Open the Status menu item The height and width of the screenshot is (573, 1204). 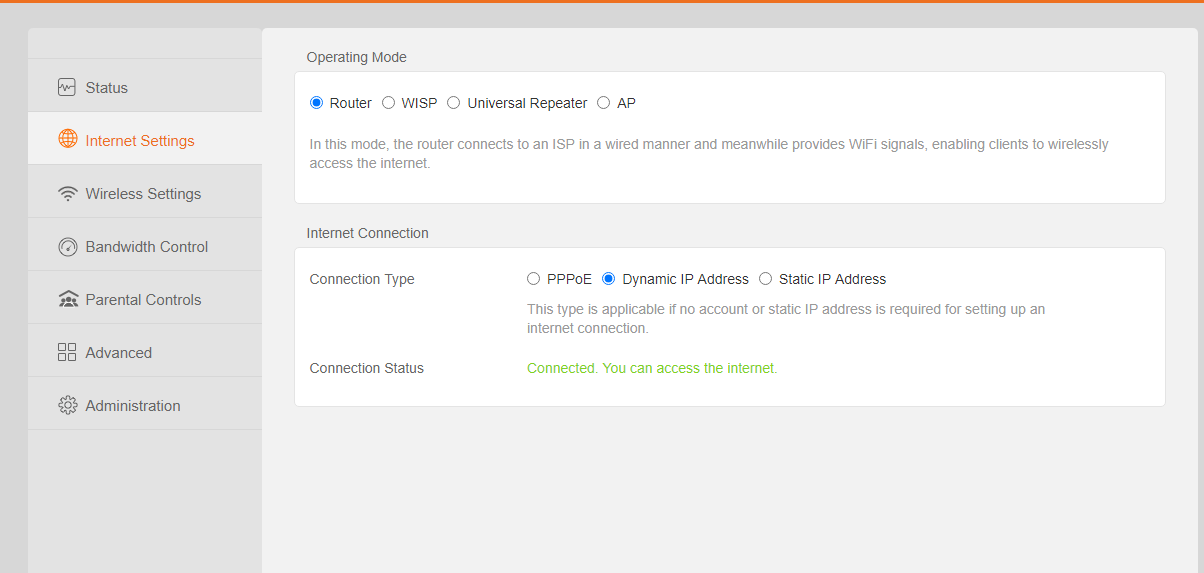107,88
